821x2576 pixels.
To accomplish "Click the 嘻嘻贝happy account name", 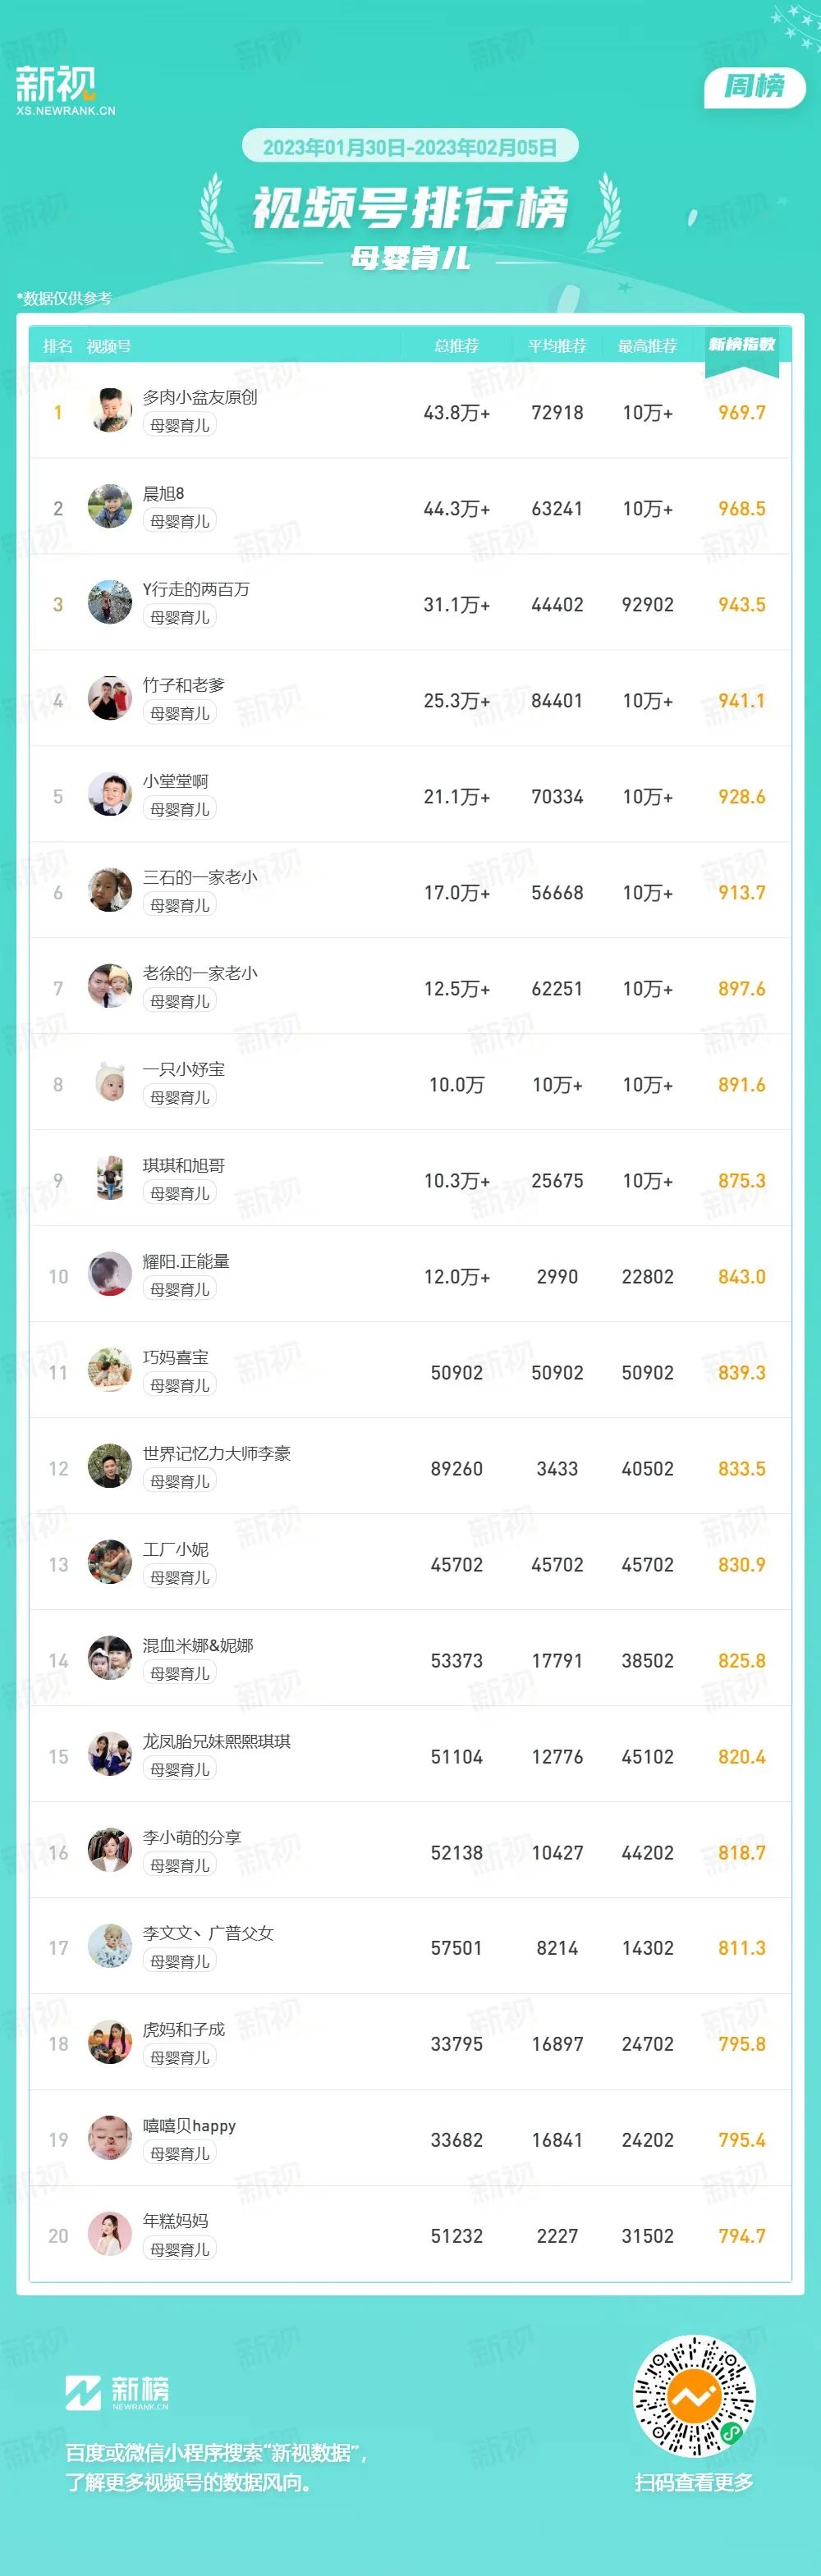I will (190, 2125).
